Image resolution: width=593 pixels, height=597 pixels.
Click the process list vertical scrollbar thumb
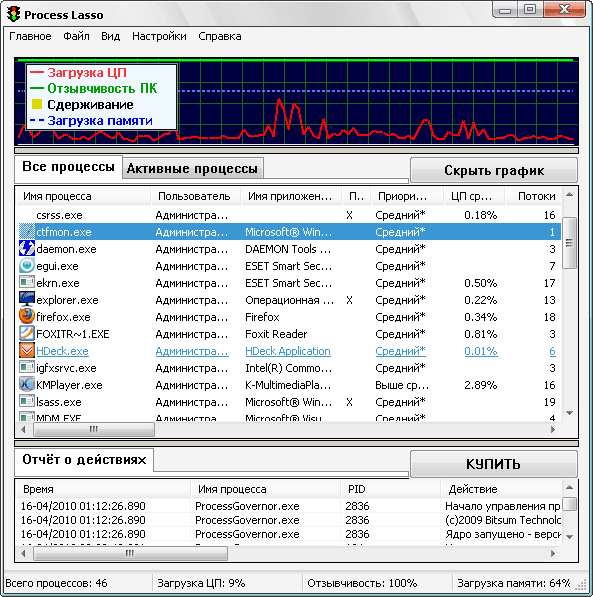tap(569, 243)
